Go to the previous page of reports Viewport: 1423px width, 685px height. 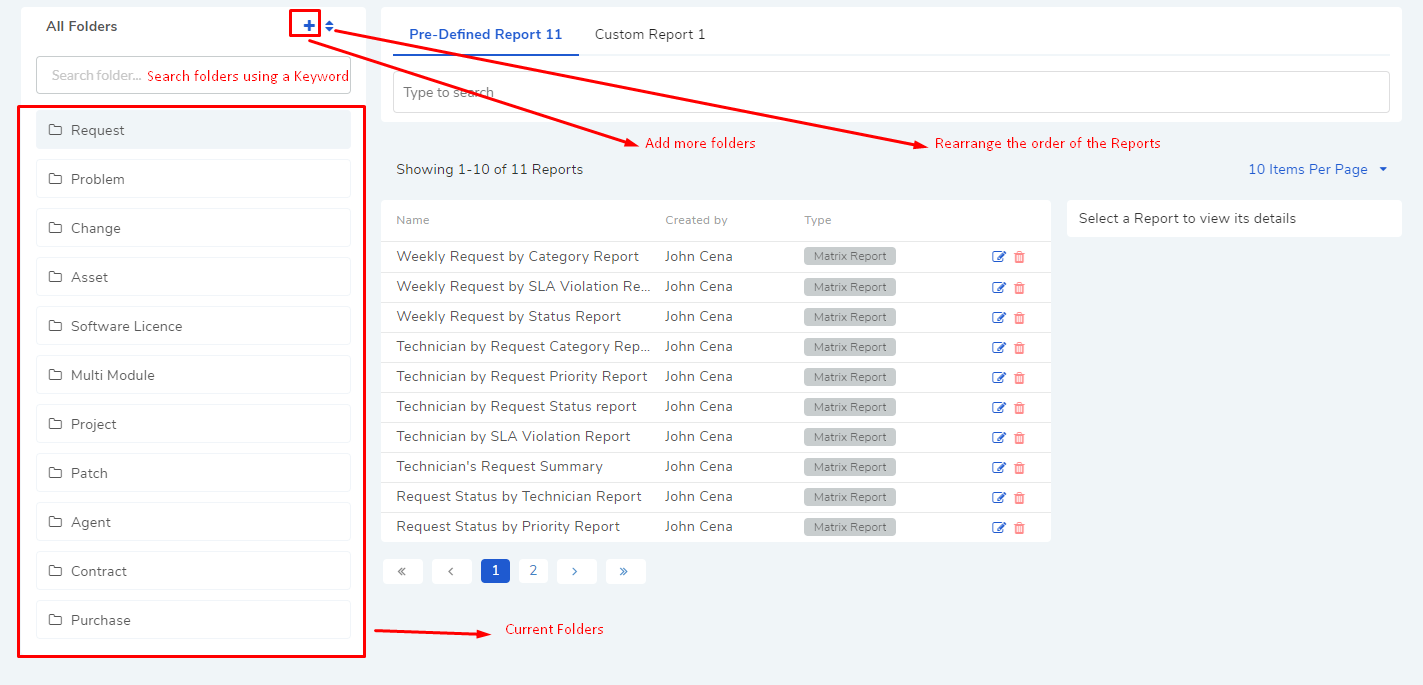tap(451, 571)
